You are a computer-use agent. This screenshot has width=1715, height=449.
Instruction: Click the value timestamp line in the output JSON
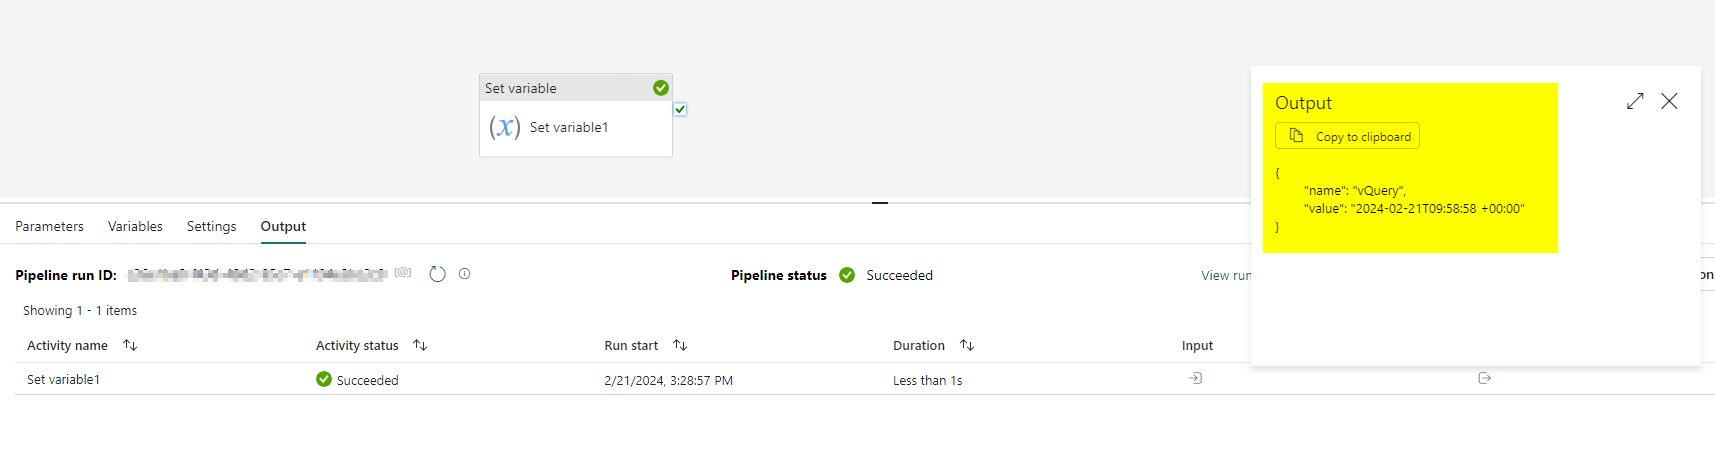click(x=1414, y=208)
